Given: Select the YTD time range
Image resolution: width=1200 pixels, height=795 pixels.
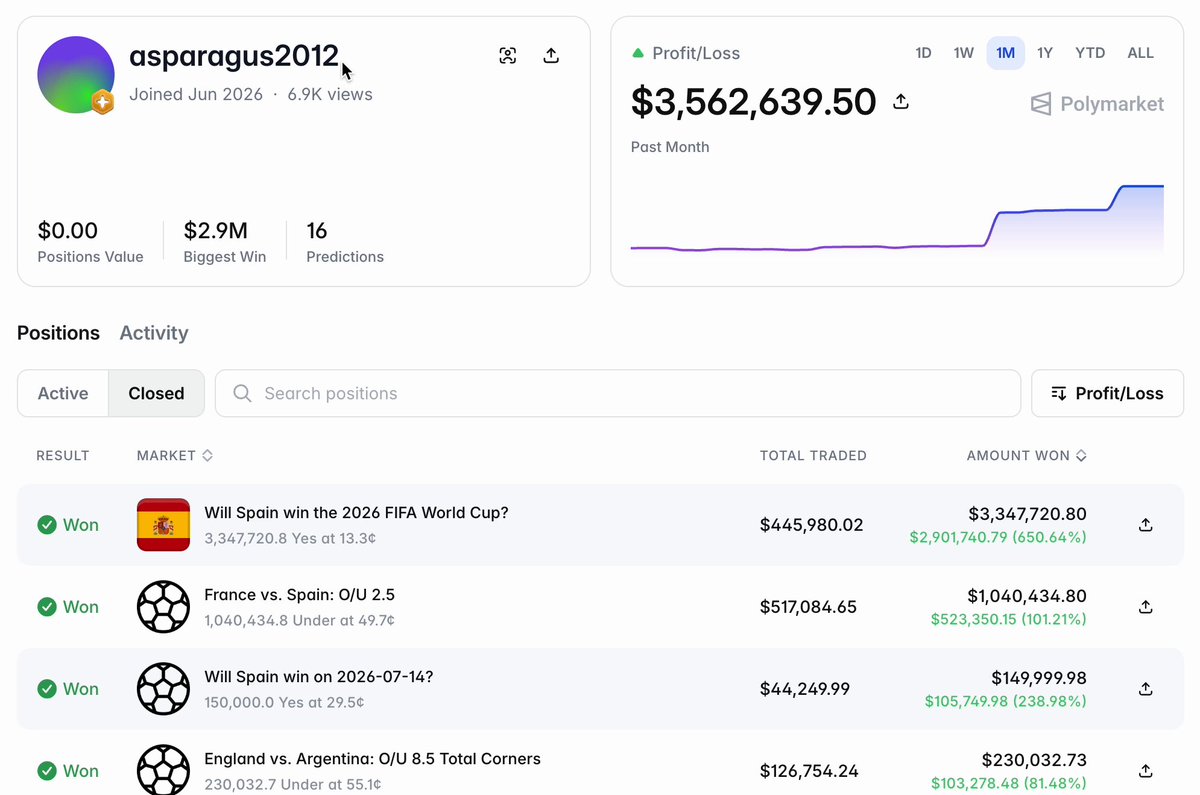Looking at the screenshot, I should pyautogui.click(x=1090, y=53).
